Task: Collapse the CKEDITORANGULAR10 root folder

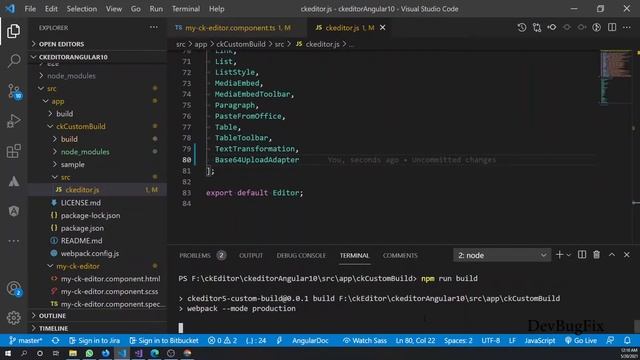Action: coord(73,57)
